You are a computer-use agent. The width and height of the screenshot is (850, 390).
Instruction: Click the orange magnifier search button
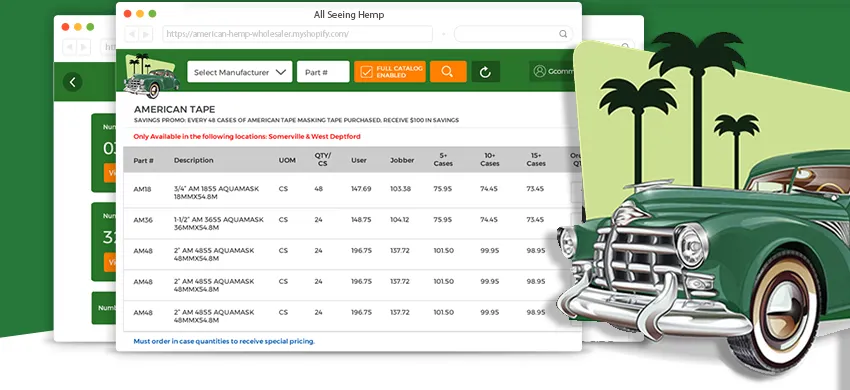[448, 72]
